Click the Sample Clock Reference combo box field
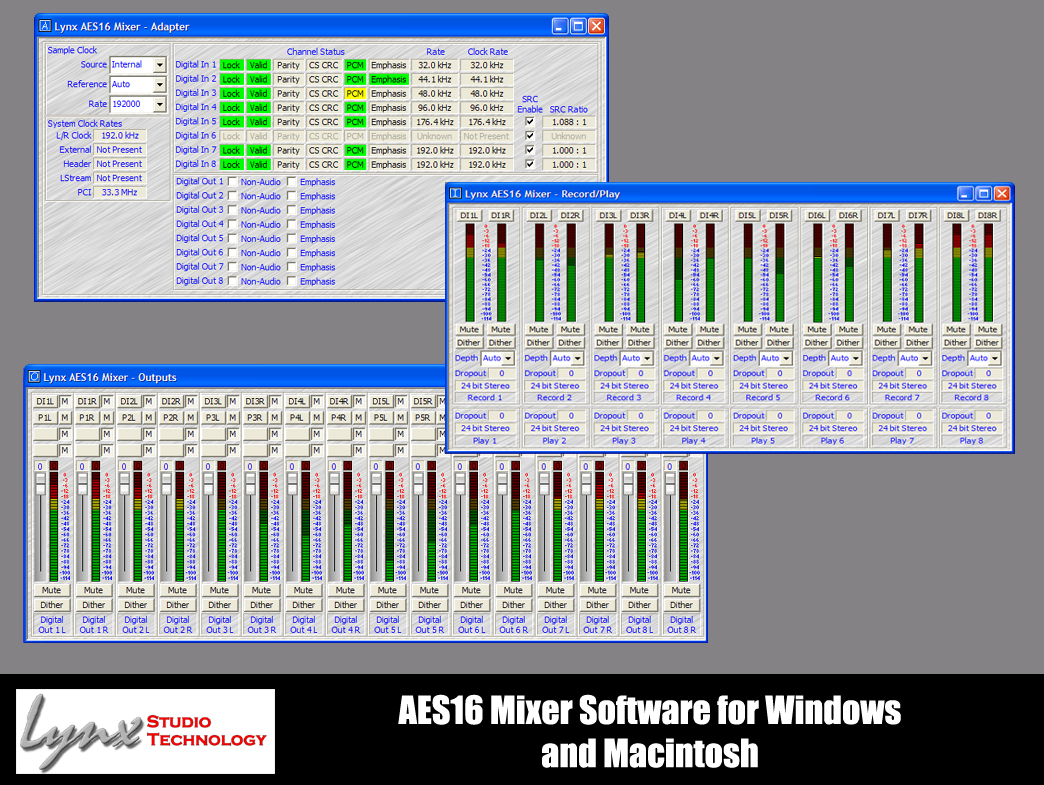The image size is (1044, 785). 131,85
